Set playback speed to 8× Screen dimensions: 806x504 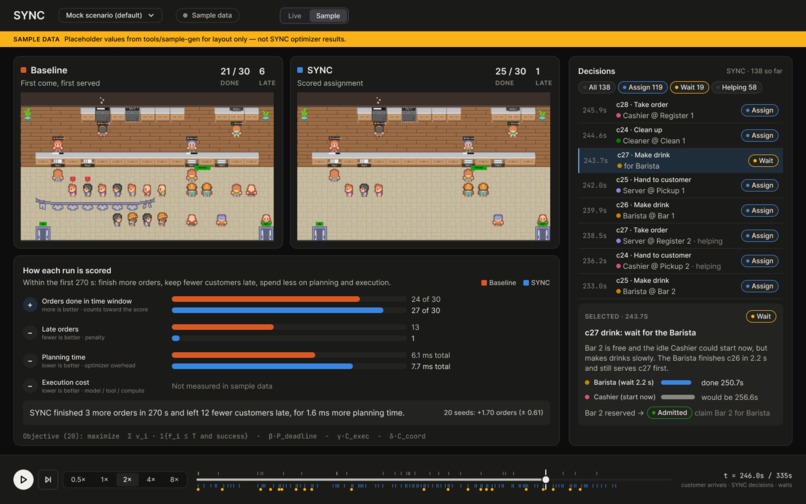(x=174, y=479)
